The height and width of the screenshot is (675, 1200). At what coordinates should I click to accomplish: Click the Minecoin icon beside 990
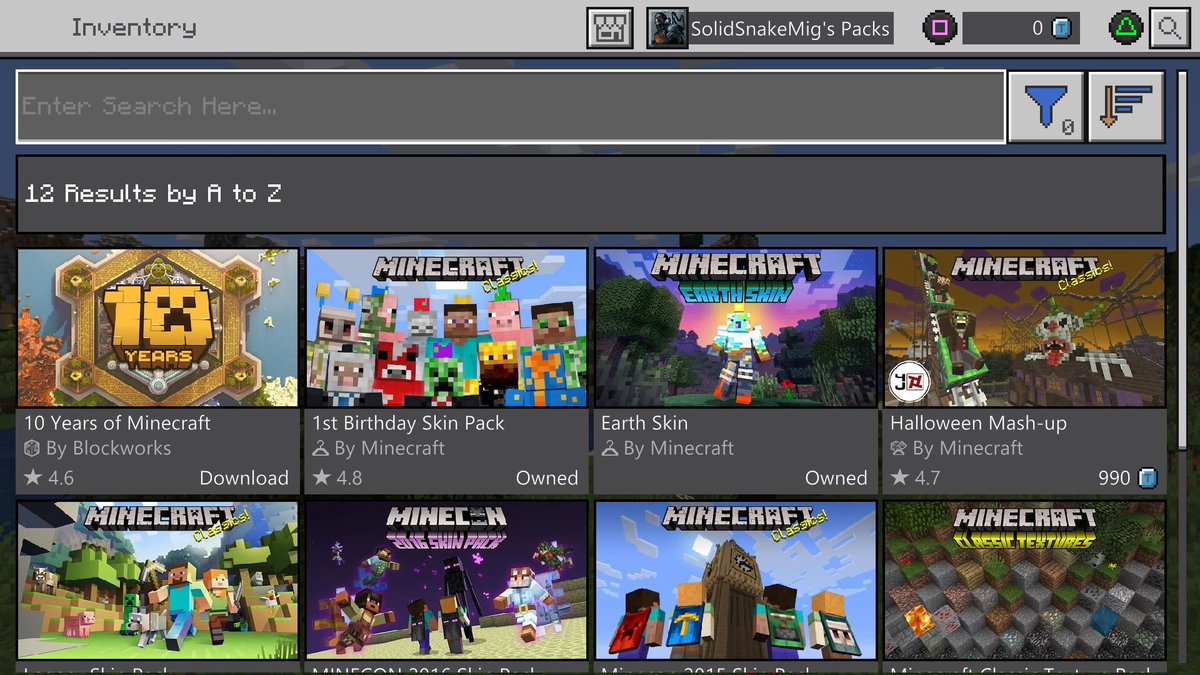point(1147,479)
